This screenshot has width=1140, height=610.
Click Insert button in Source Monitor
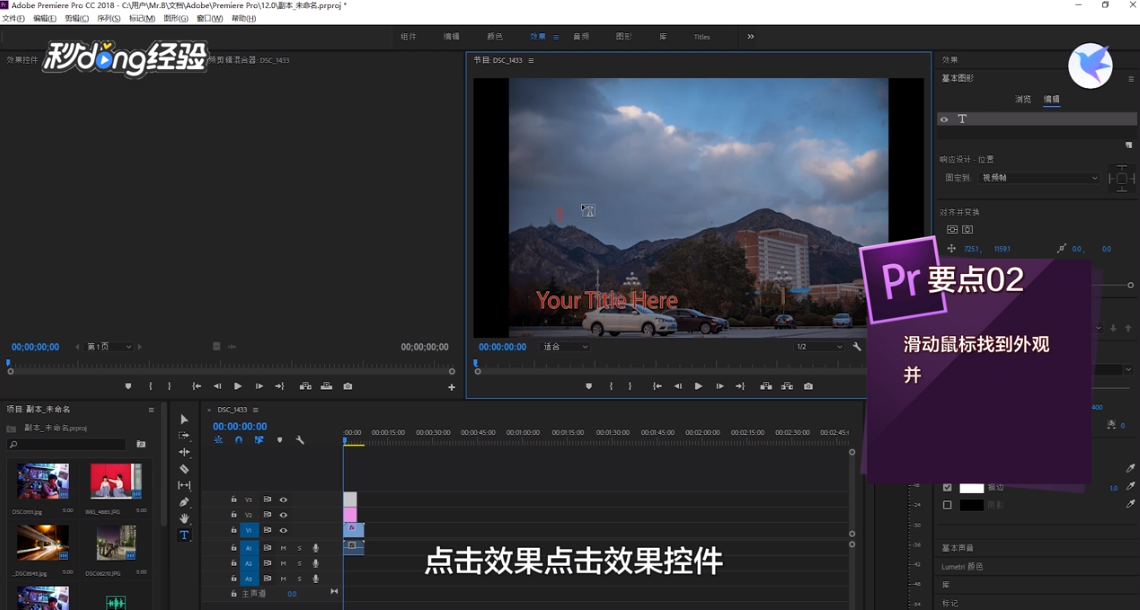[305, 386]
